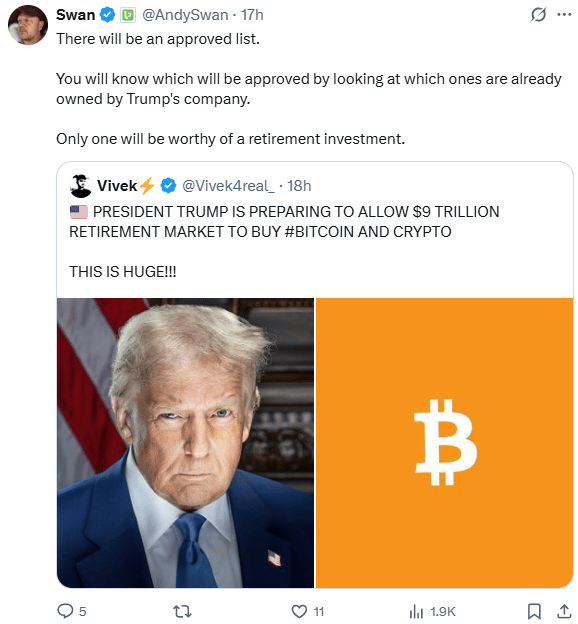578x624 pixels.
Task: Click the Swan display name
Action: tap(75, 15)
